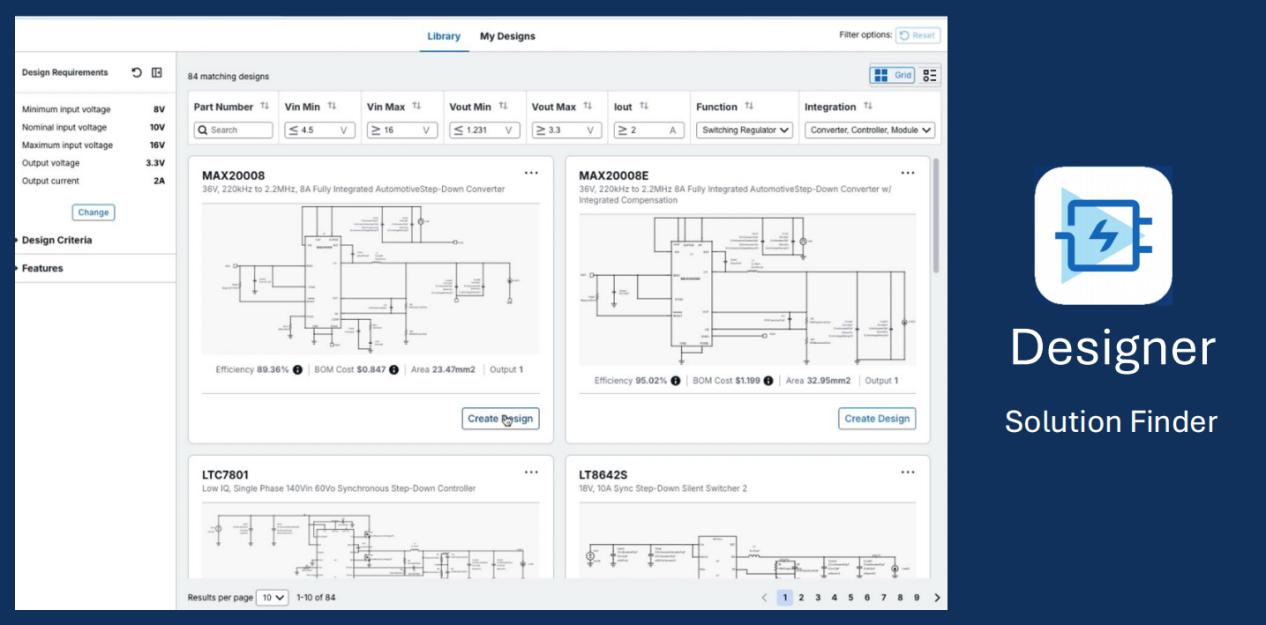Open Results per page dropdown
1266x625 pixels.
tap(272, 597)
